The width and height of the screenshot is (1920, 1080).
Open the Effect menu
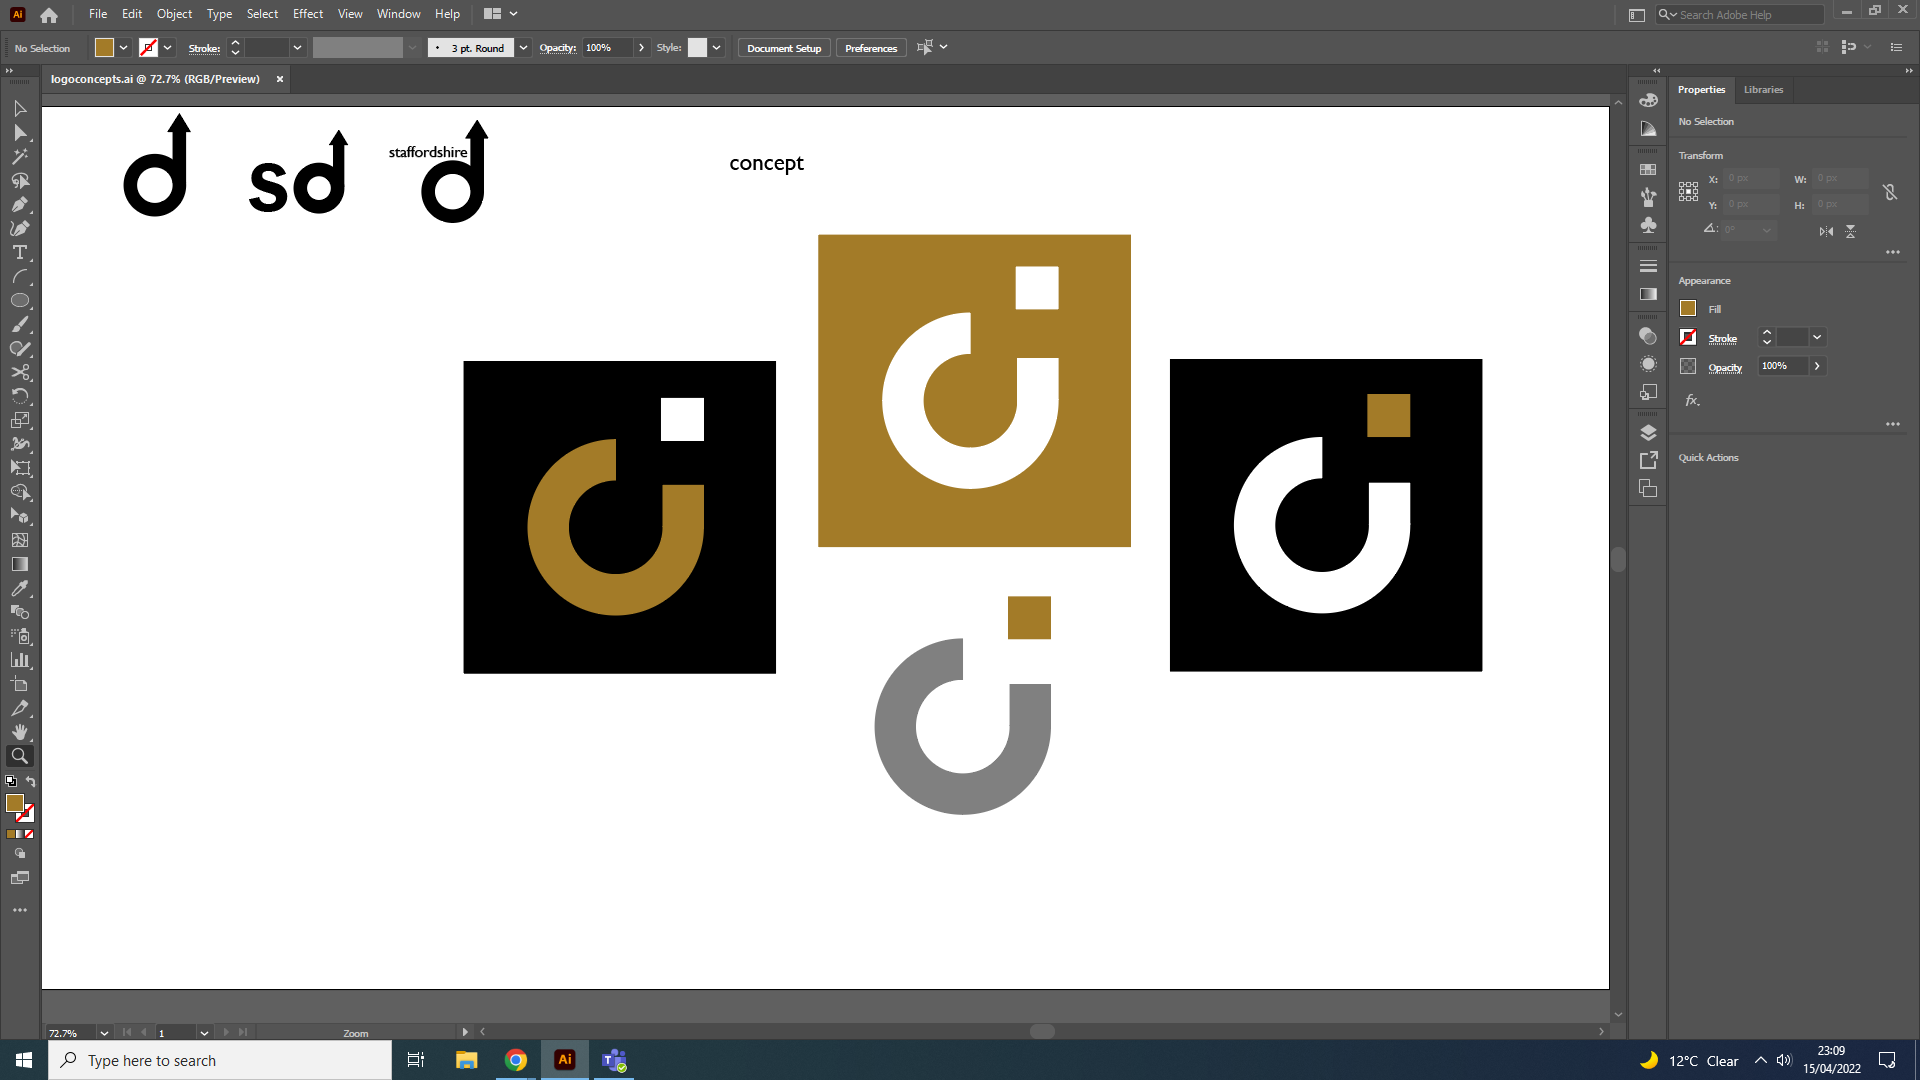(x=307, y=14)
